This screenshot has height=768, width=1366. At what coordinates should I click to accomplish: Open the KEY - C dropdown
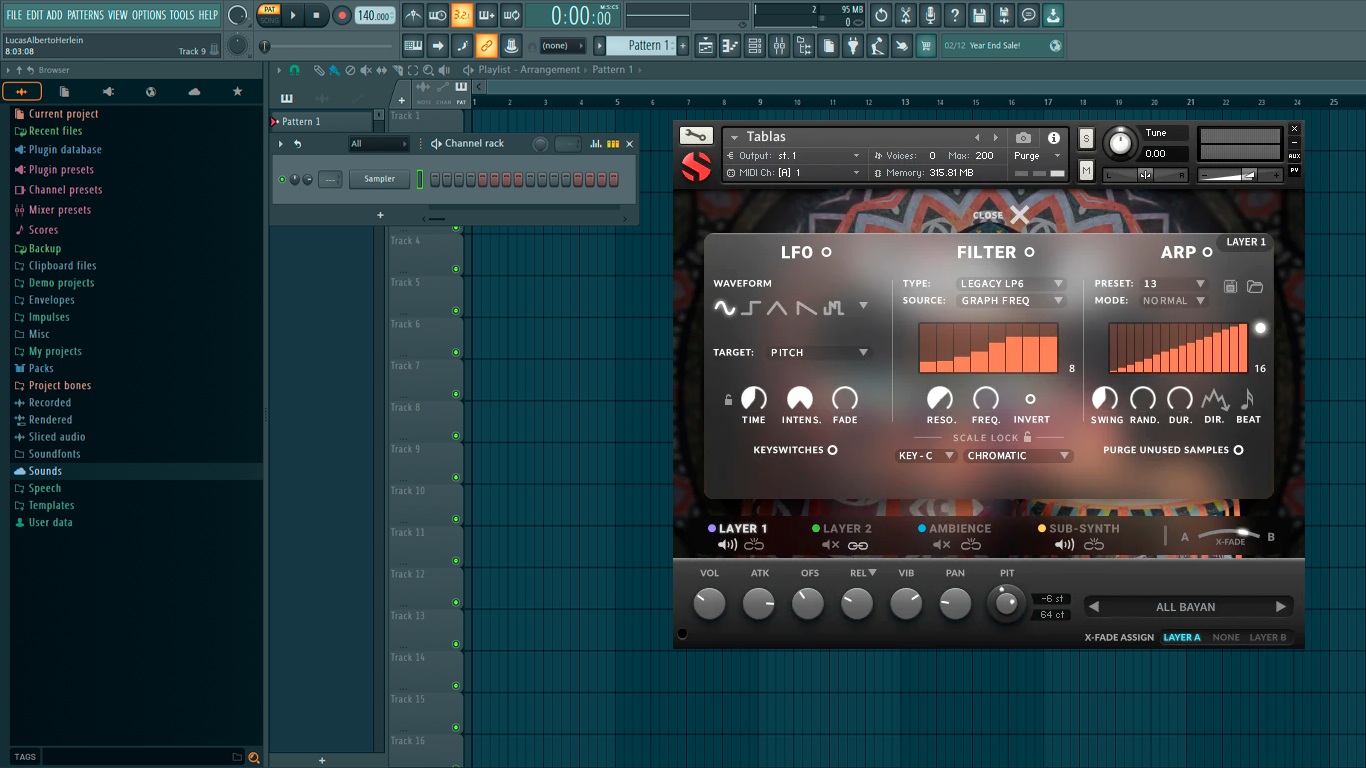point(926,456)
